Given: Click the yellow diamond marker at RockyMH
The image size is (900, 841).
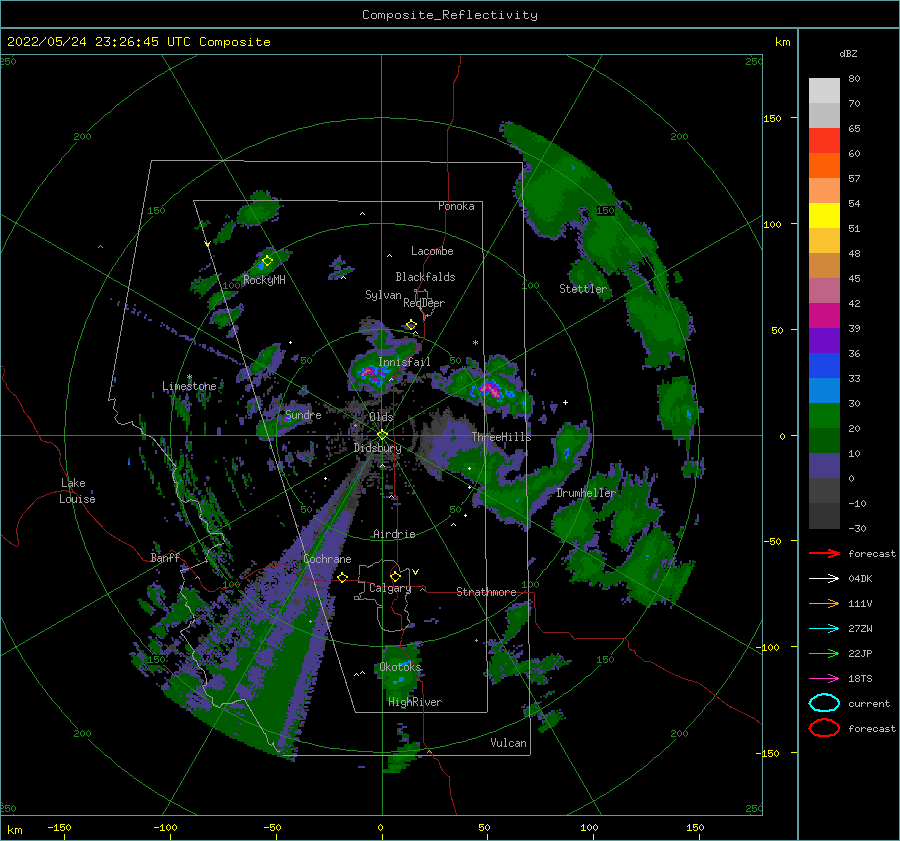Looking at the screenshot, I should point(267,261).
